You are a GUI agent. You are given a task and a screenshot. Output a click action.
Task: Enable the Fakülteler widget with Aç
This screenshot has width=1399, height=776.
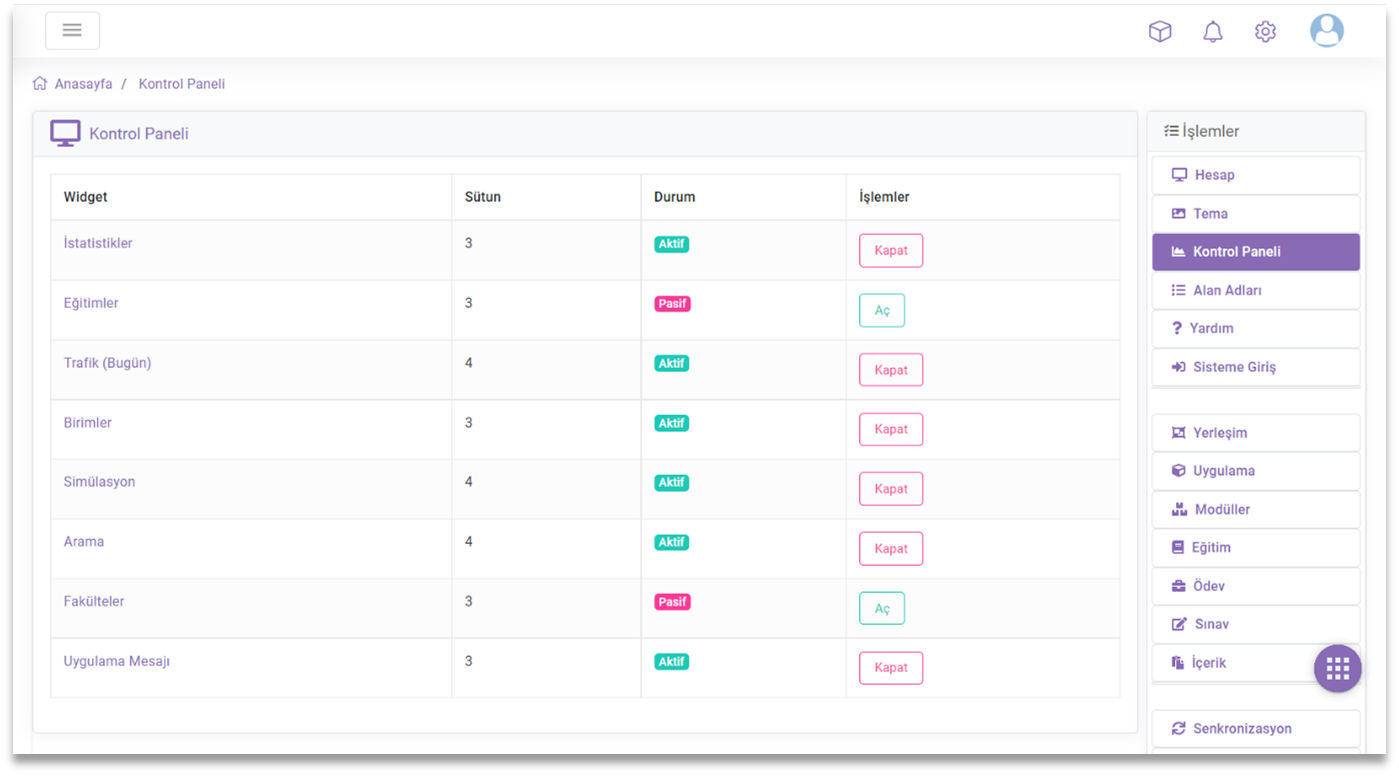coord(881,608)
